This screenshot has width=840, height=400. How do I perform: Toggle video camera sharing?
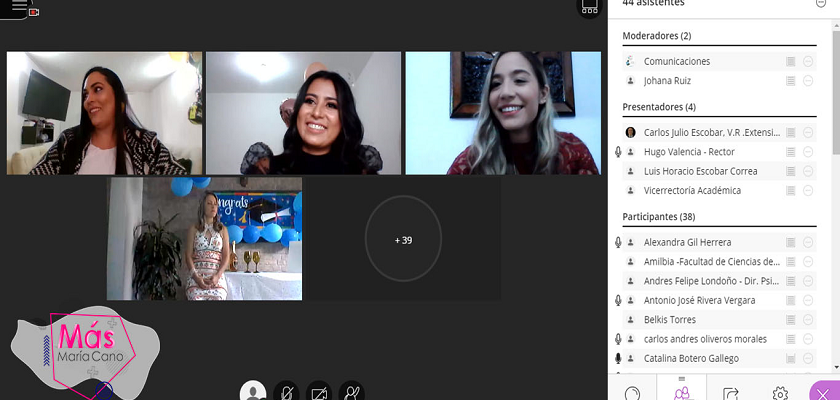pyautogui.click(x=318, y=391)
